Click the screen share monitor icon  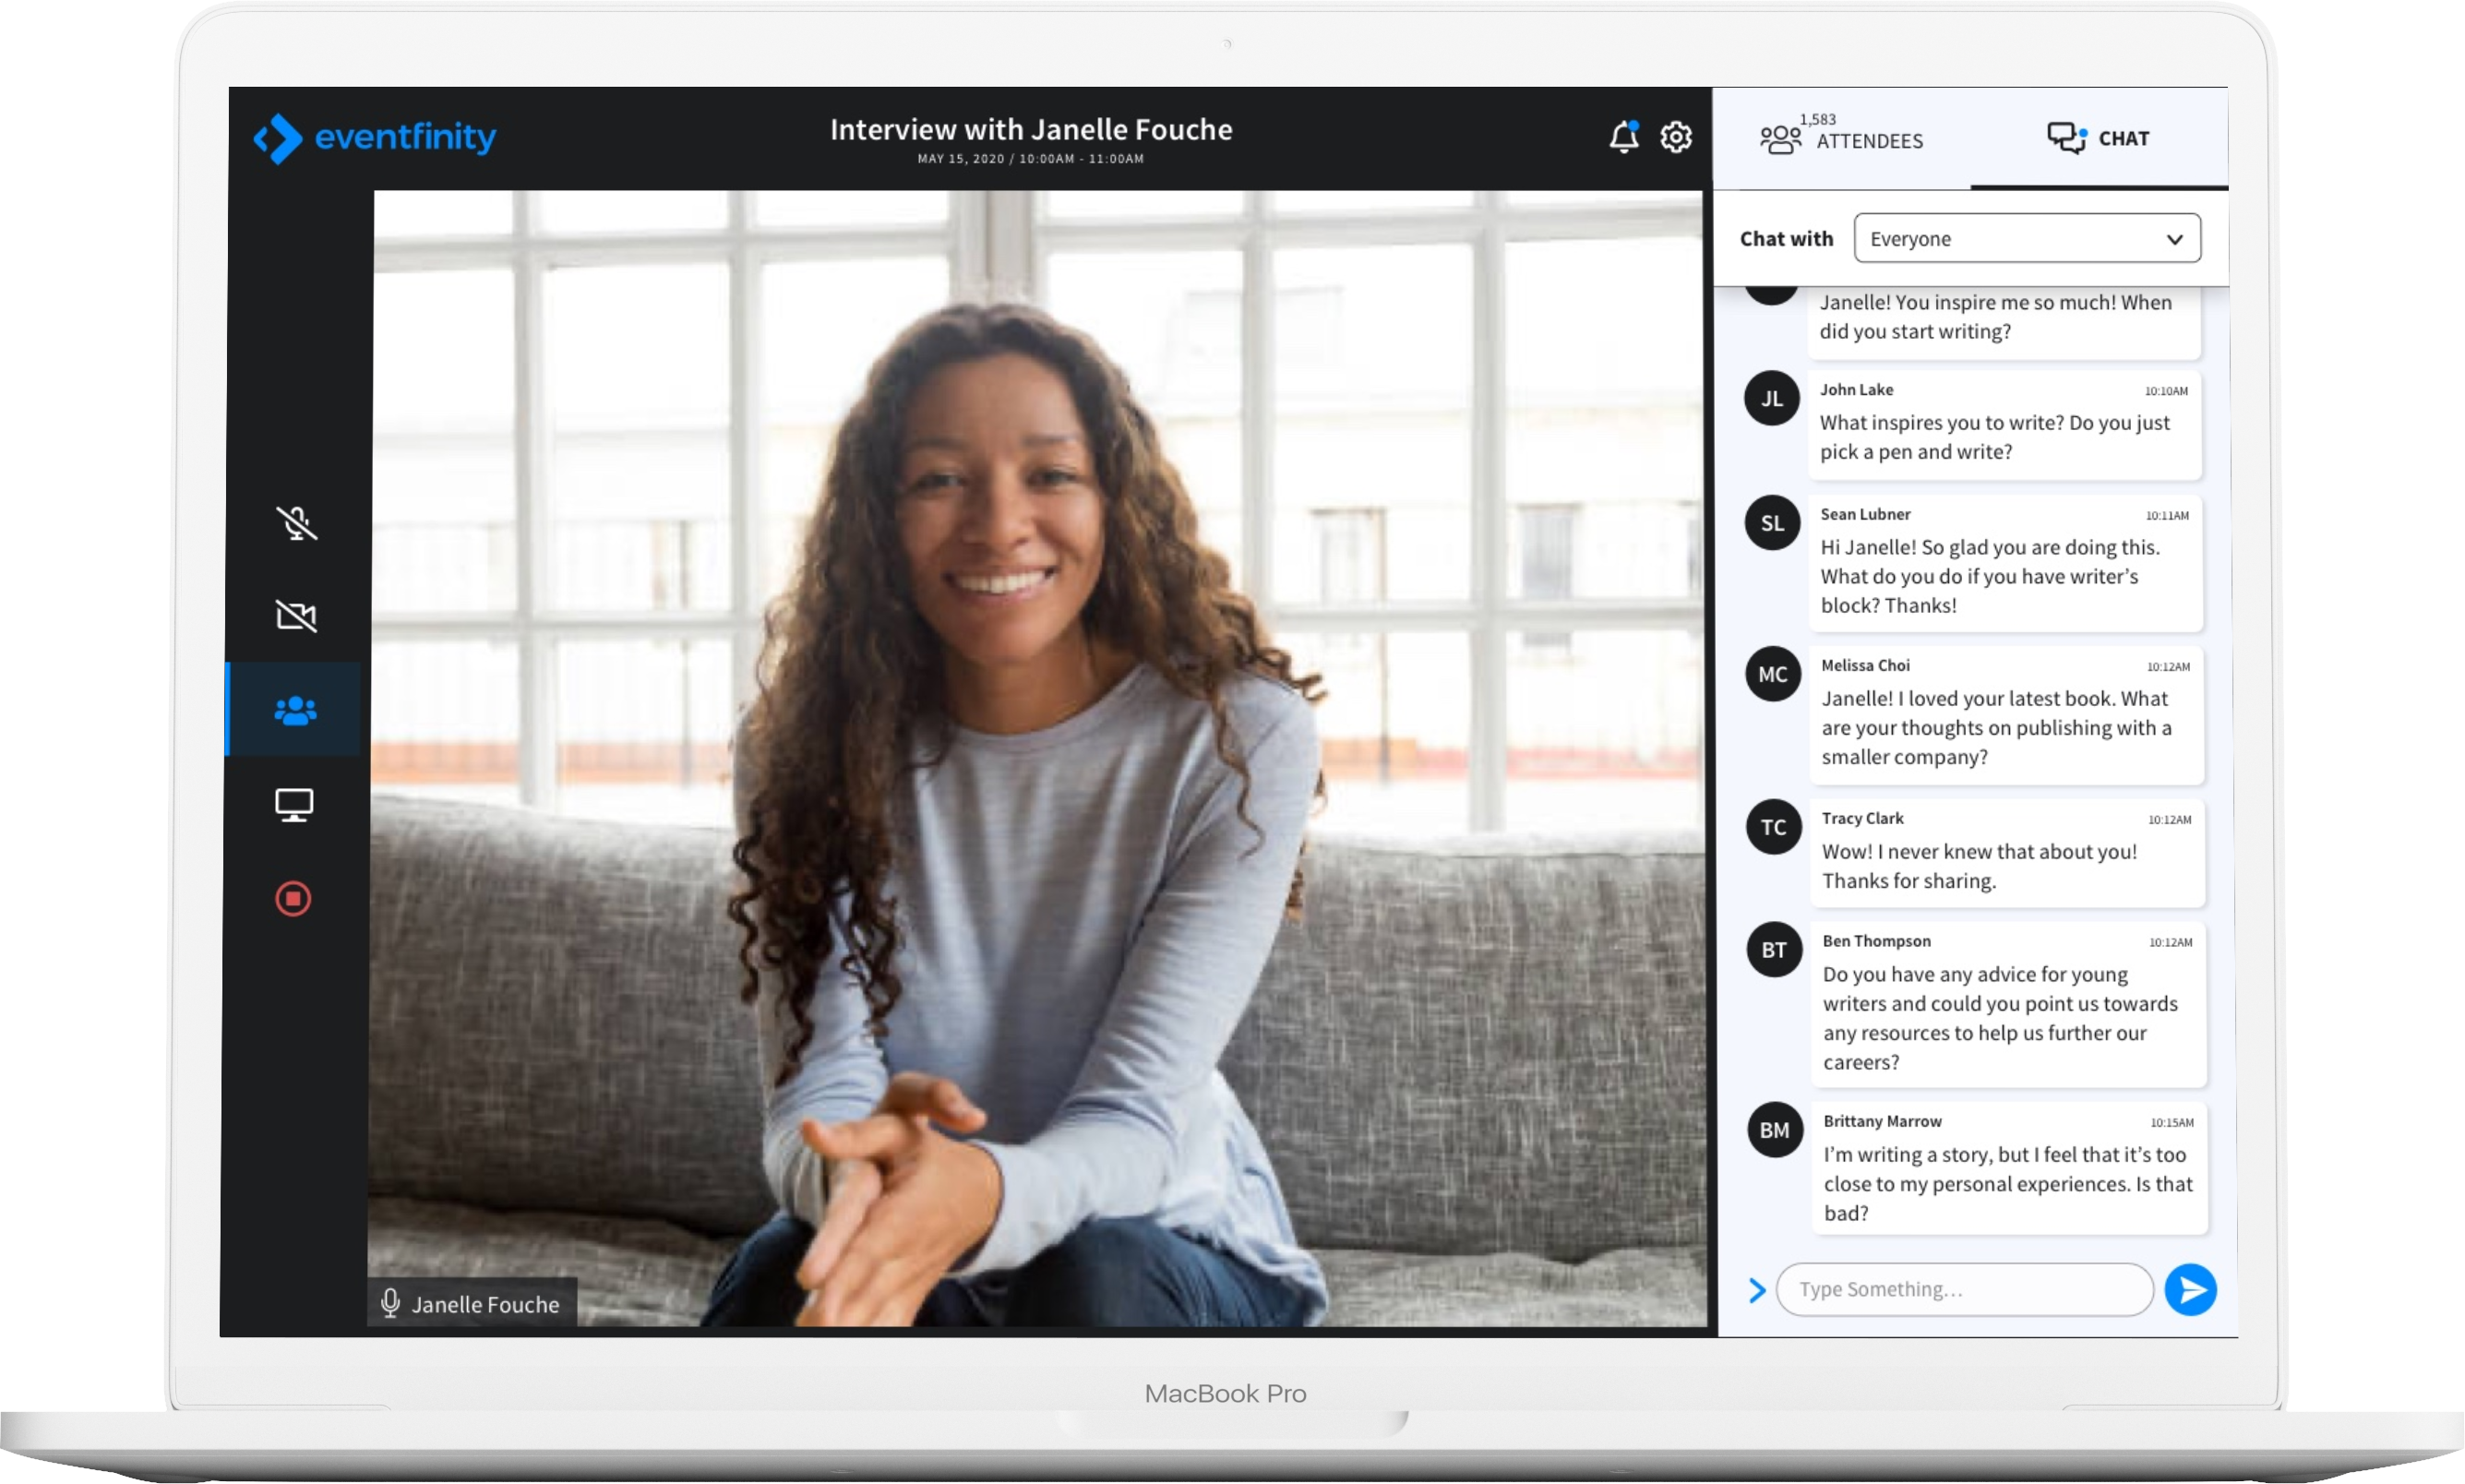tap(294, 805)
